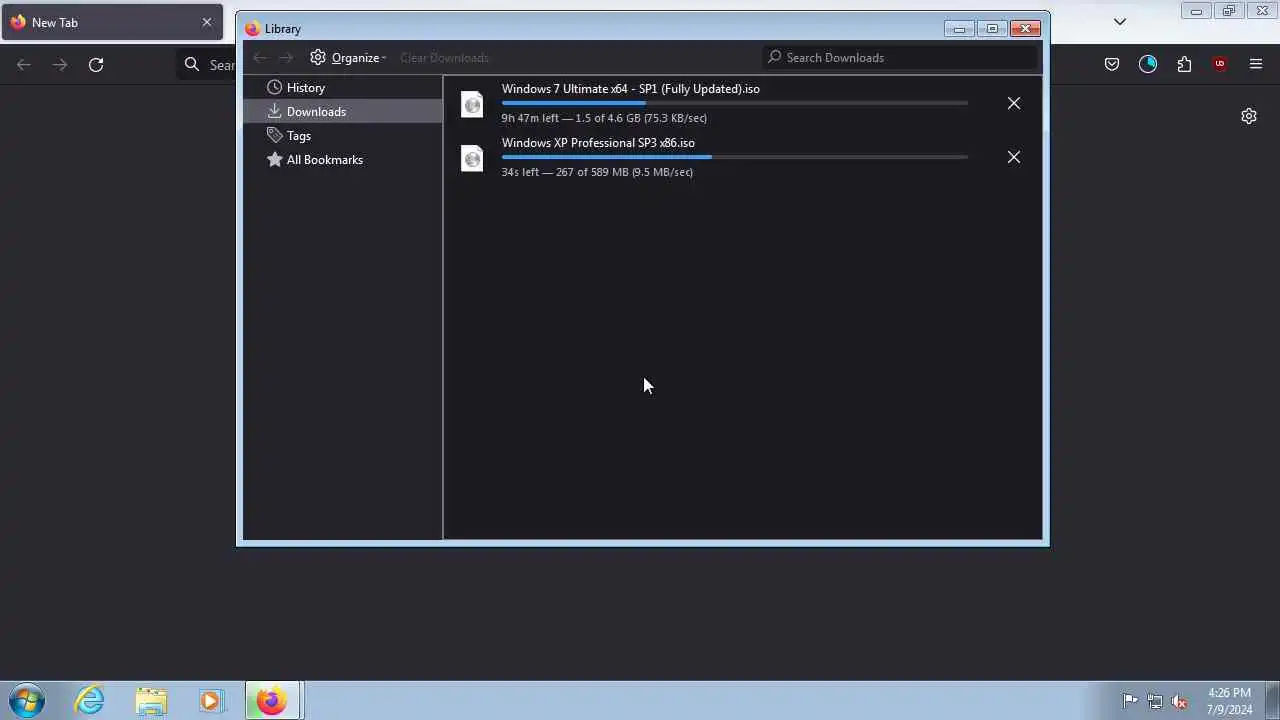Viewport: 1280px width, 720px height.
Task: Open the Windows Start menu
Action: pyautogui.click(x=27, y=700)
